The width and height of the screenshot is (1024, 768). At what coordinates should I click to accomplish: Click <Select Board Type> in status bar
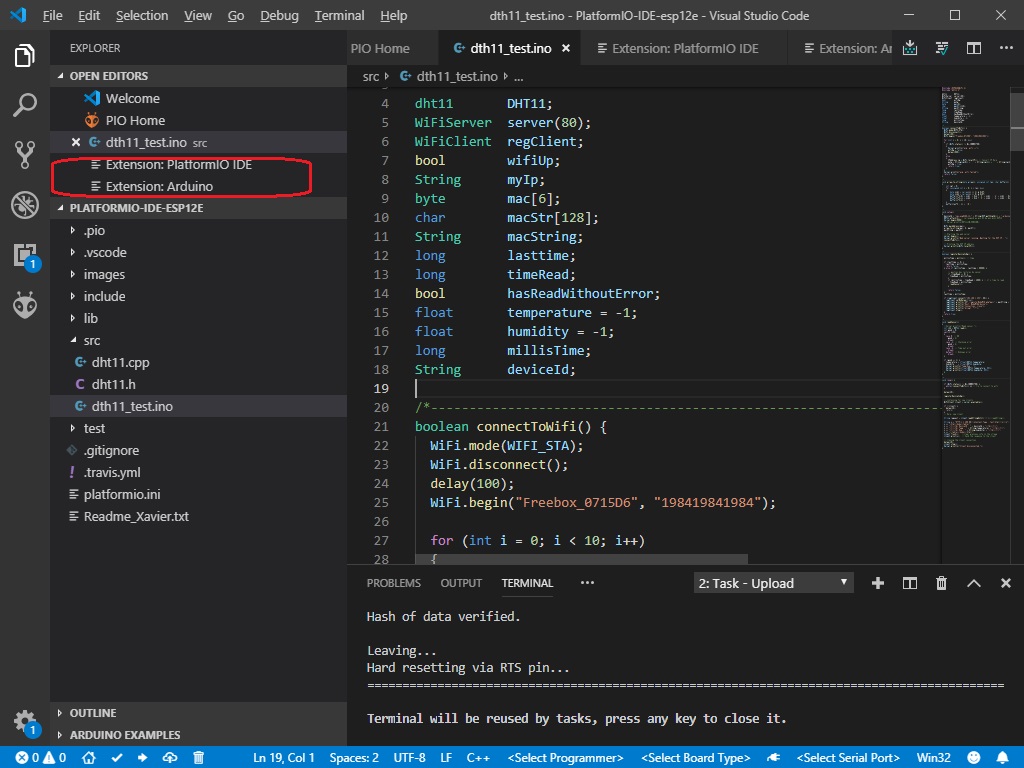696,758
